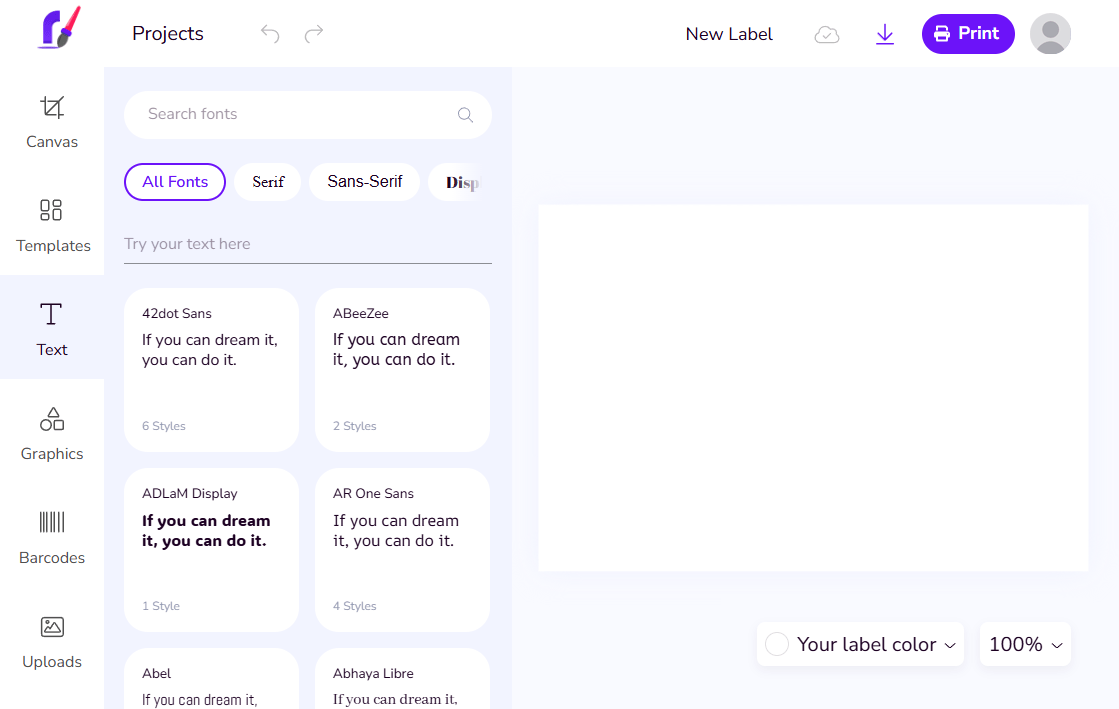The image size is (1119, 709).
Task: Click the label color circle swatch
Action: tap(777, 645)
